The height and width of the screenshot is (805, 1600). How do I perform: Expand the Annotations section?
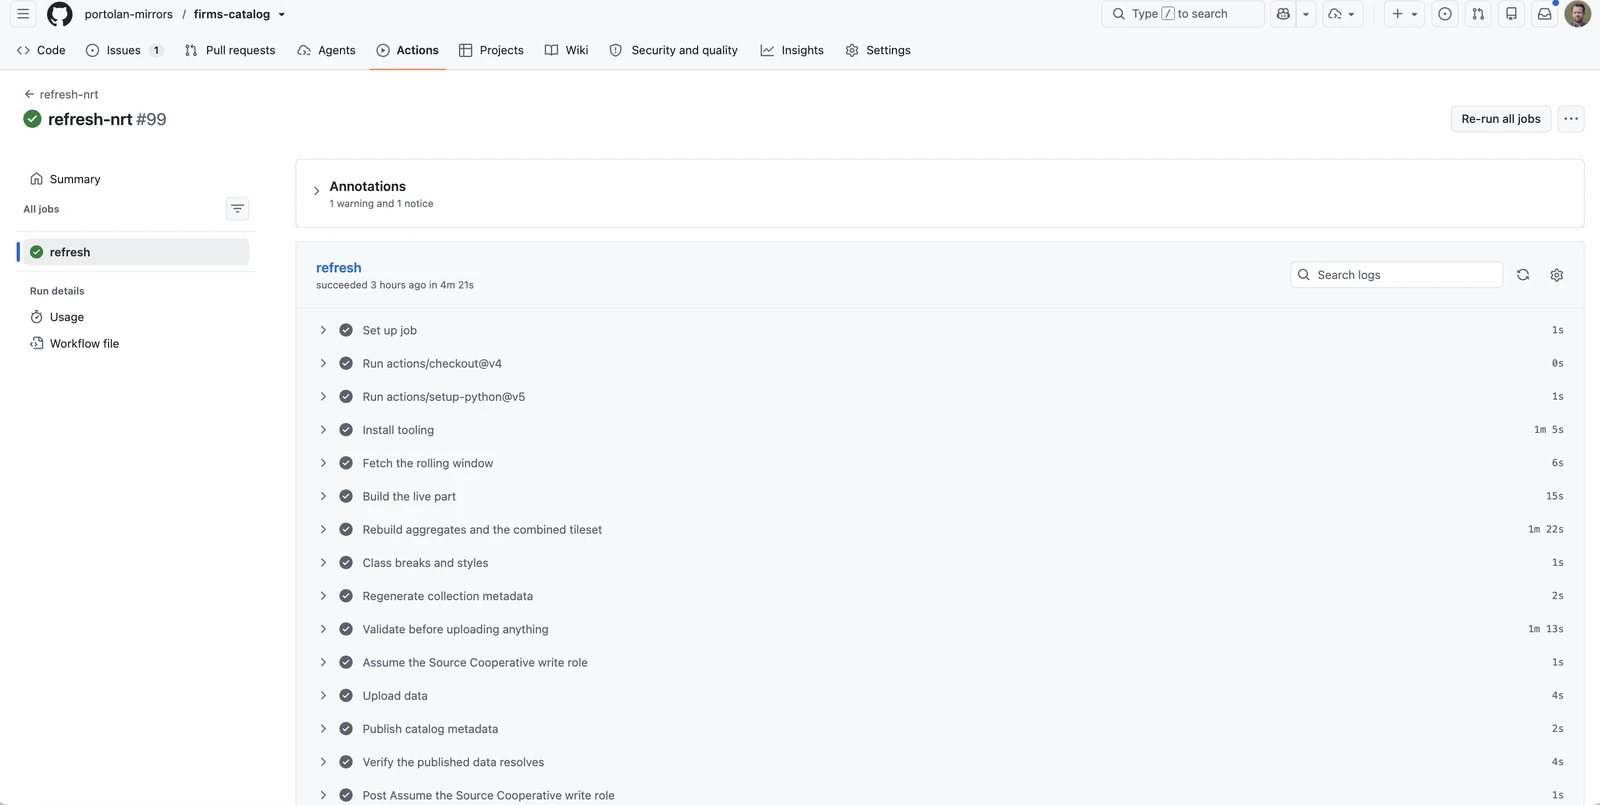click(x=316, y=191)
